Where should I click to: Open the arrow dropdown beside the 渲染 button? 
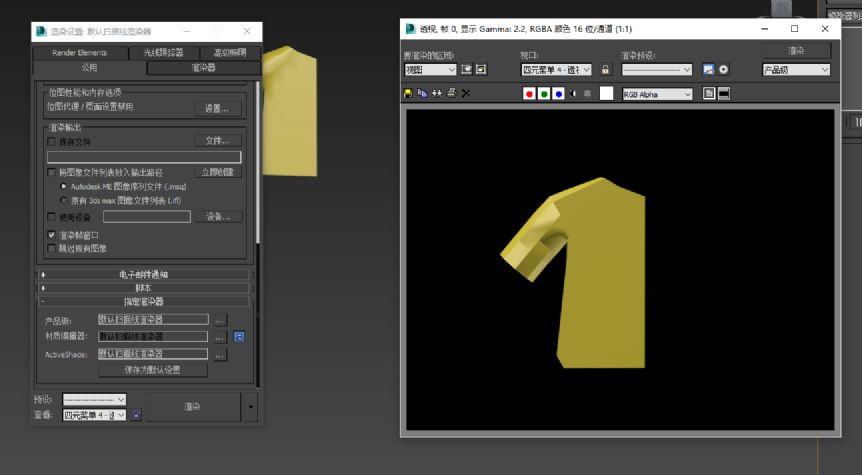[x=251, y=407]
